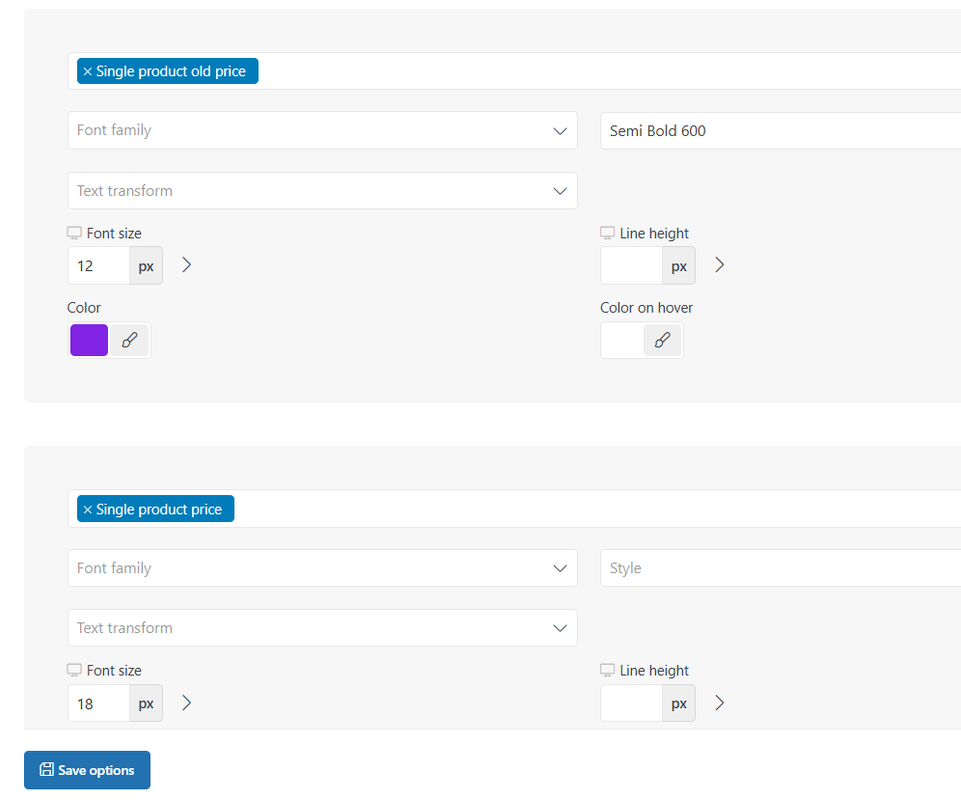Open the first Text transform dropdown
961x800 pixels.
tap(322, 191)
